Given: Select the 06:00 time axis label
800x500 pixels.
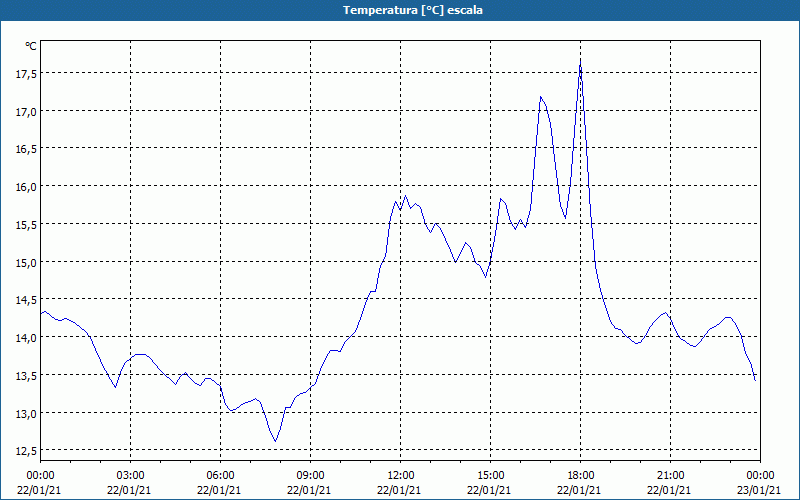Looking at the screenshot, I should pyautogui.click(x=220, y=476).
